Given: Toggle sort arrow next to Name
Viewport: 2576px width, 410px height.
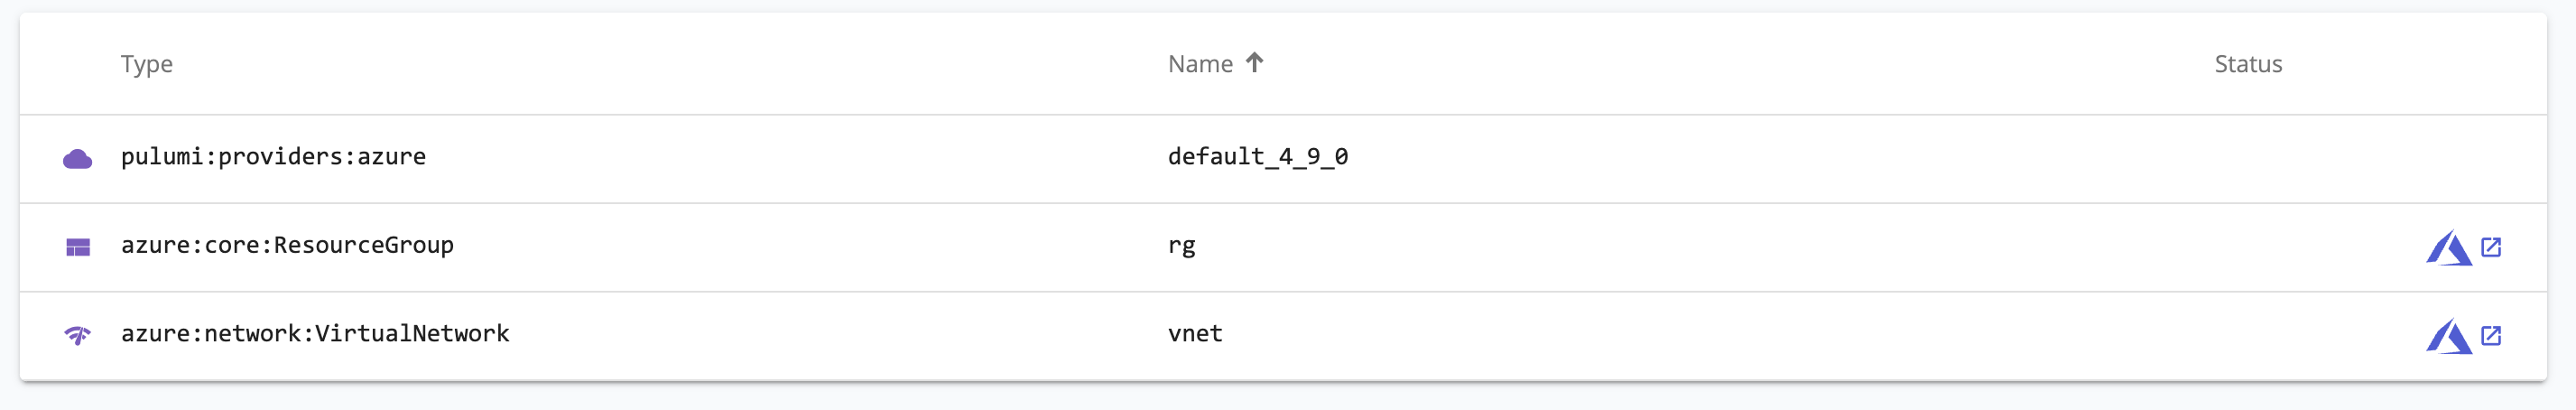Looking at the screenshot, I should (1255, 63).
